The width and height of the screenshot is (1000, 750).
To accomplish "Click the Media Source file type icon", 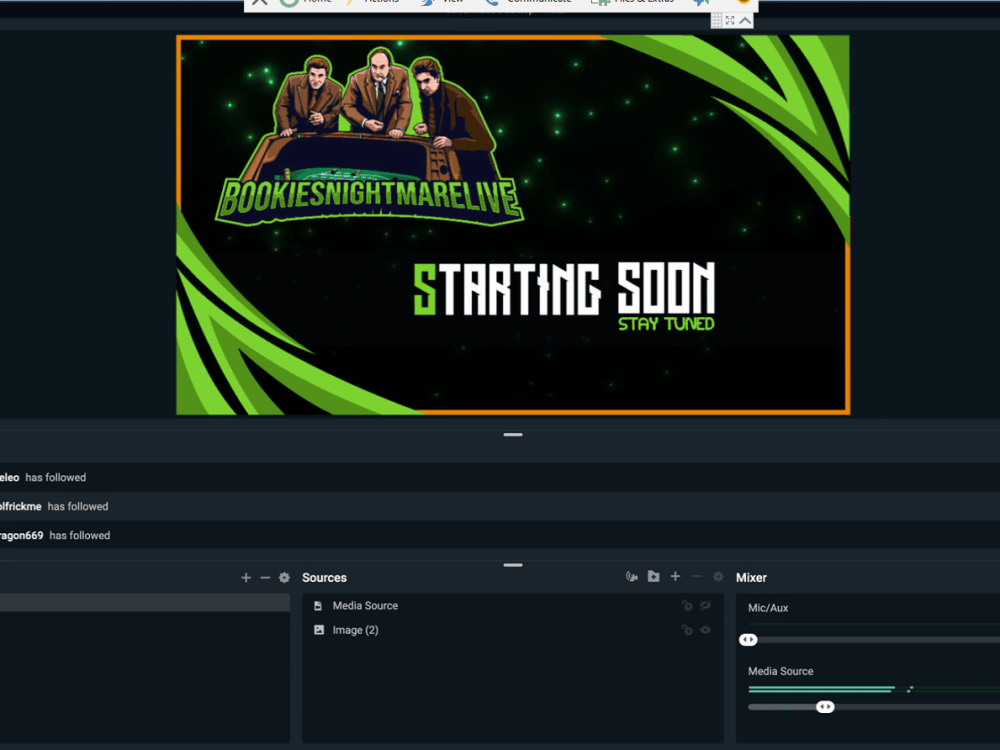I will click(x=318, y=606).
